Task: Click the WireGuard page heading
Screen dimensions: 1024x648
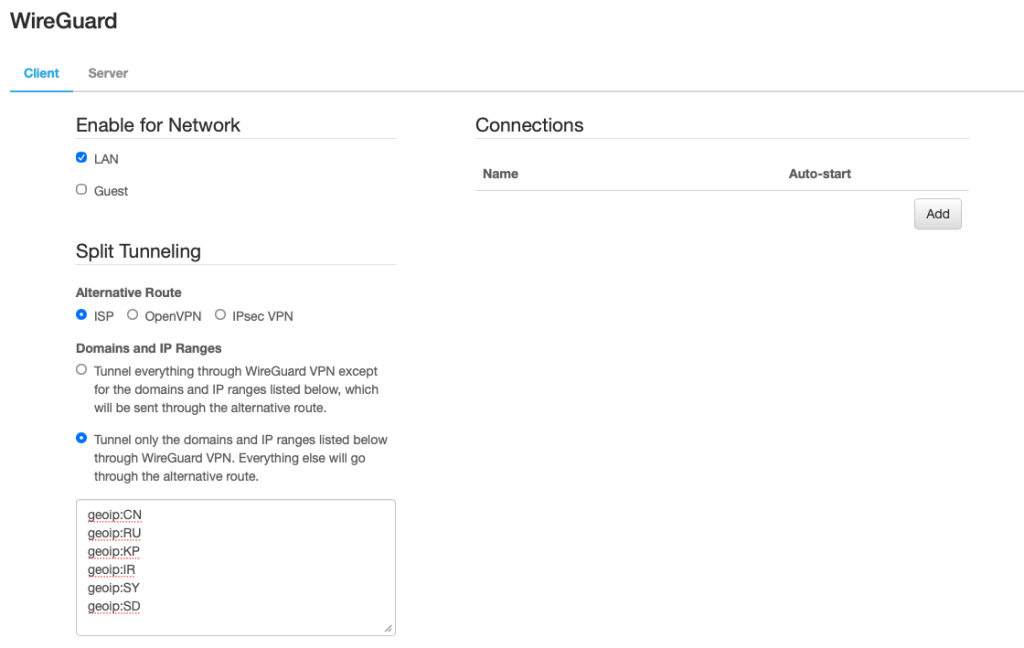Action: (63, 20)
